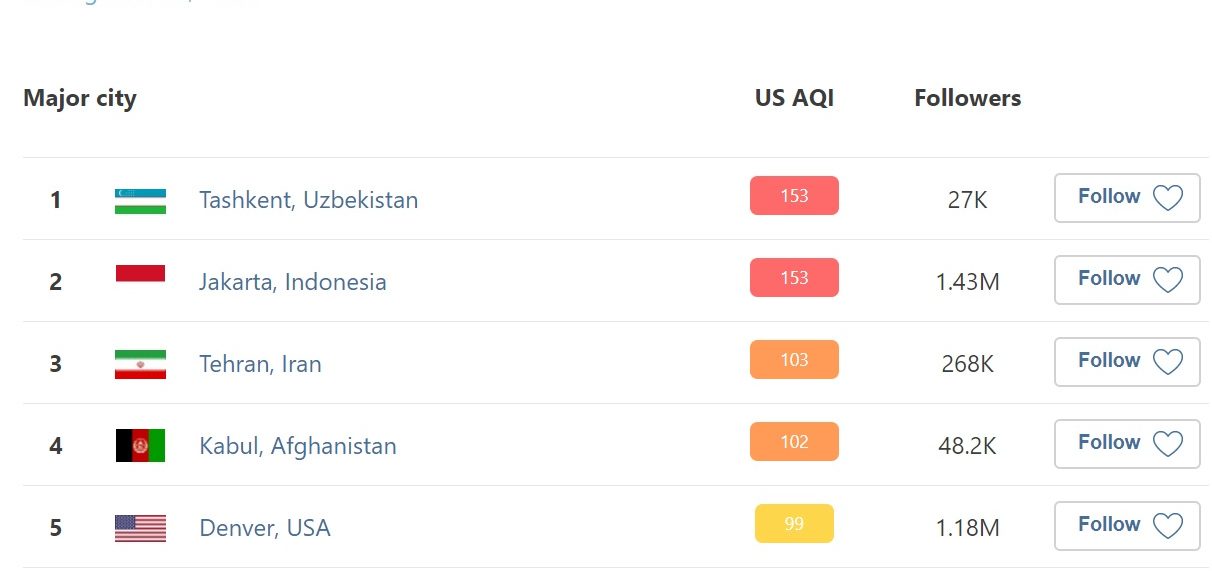Follow Kabul using its Follow button
Image resolution: width=1212 pixels, height=580 pixels.
(1127, 443)
